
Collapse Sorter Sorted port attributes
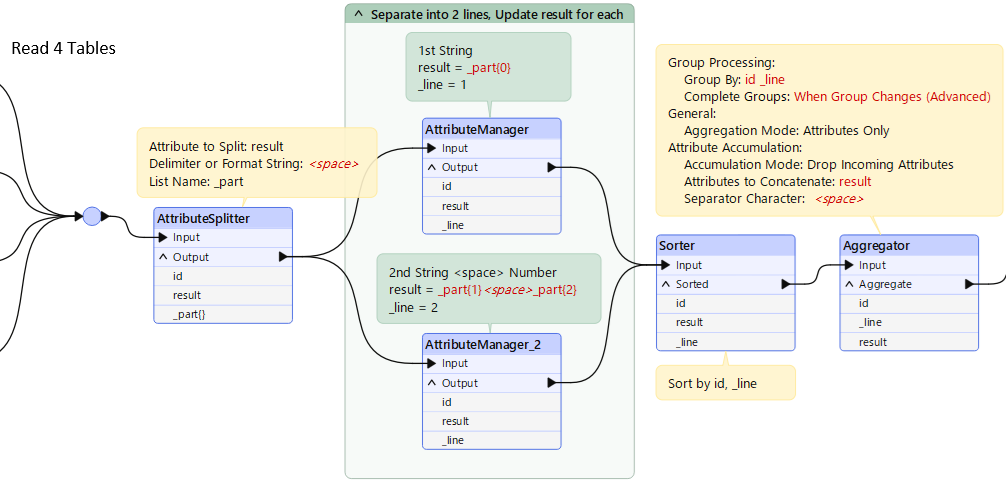click(665, 284)
